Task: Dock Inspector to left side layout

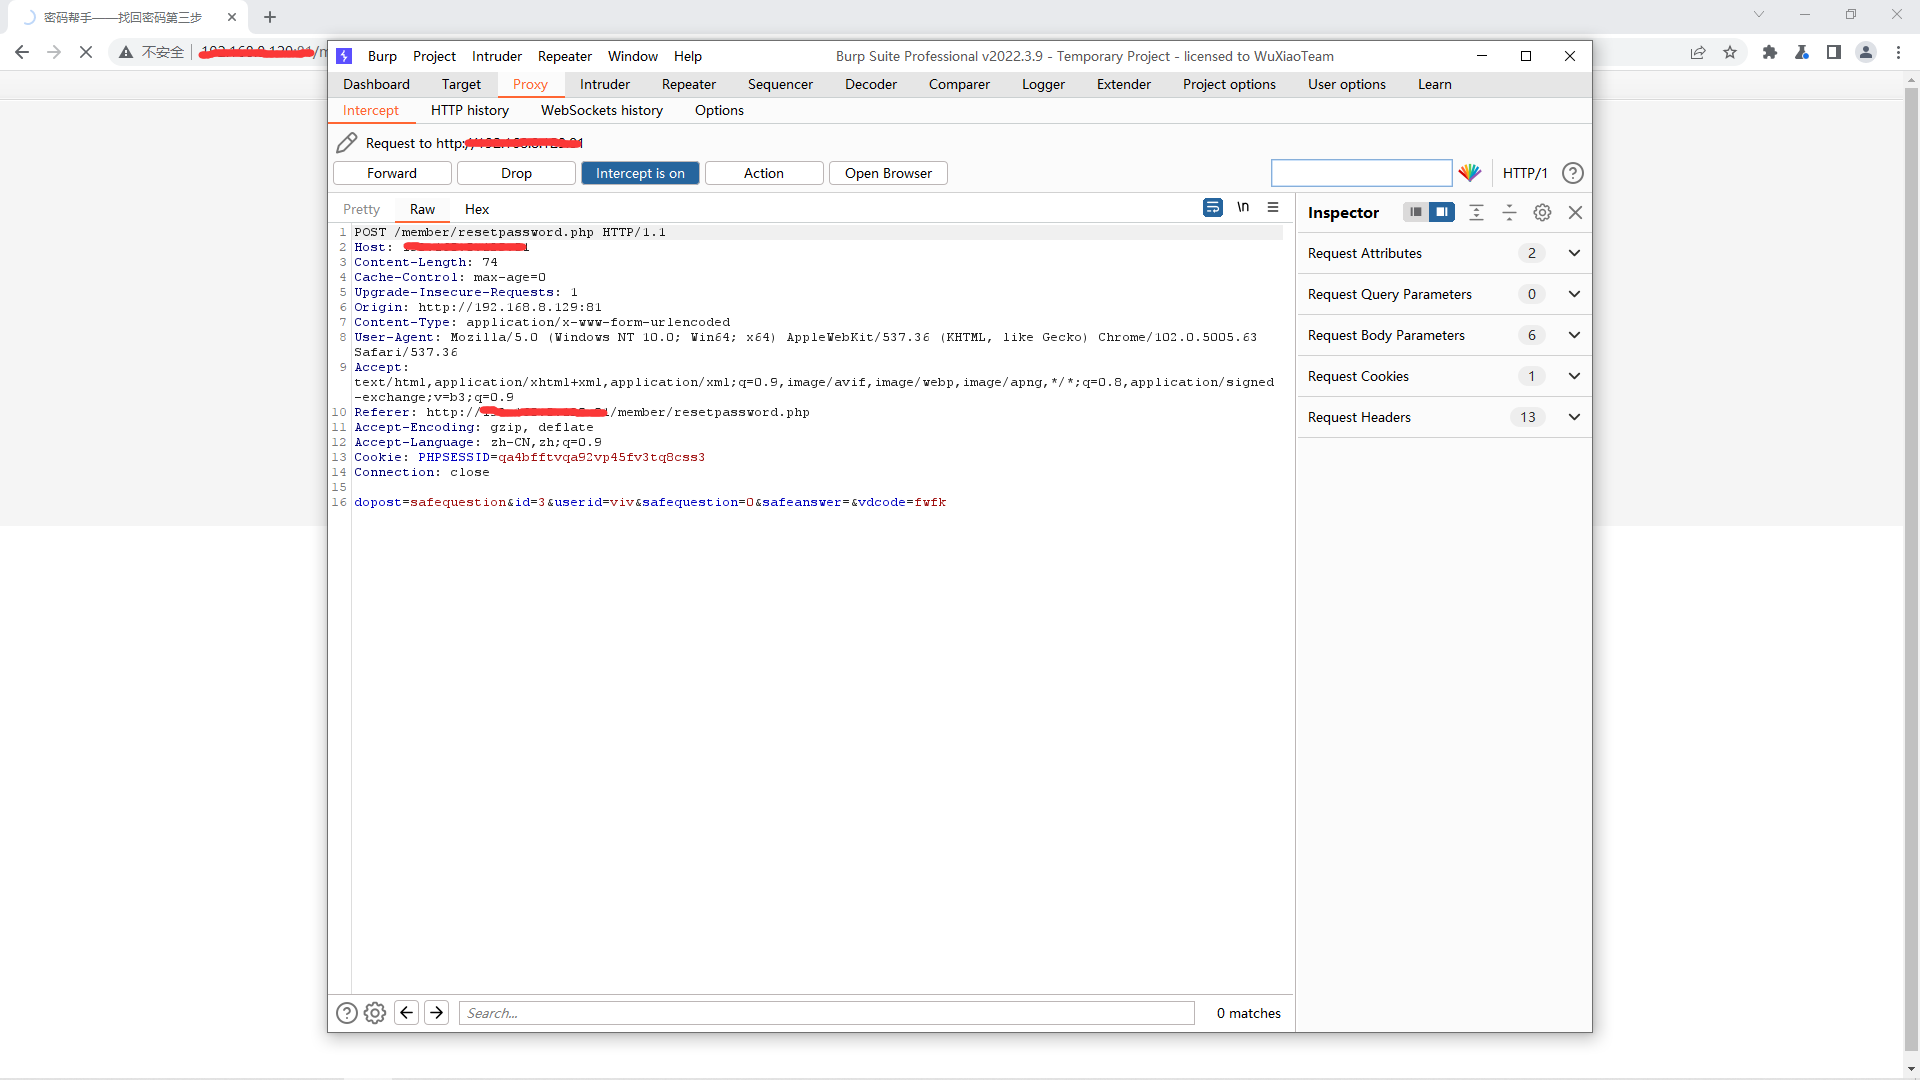Action: [1415, 212]
